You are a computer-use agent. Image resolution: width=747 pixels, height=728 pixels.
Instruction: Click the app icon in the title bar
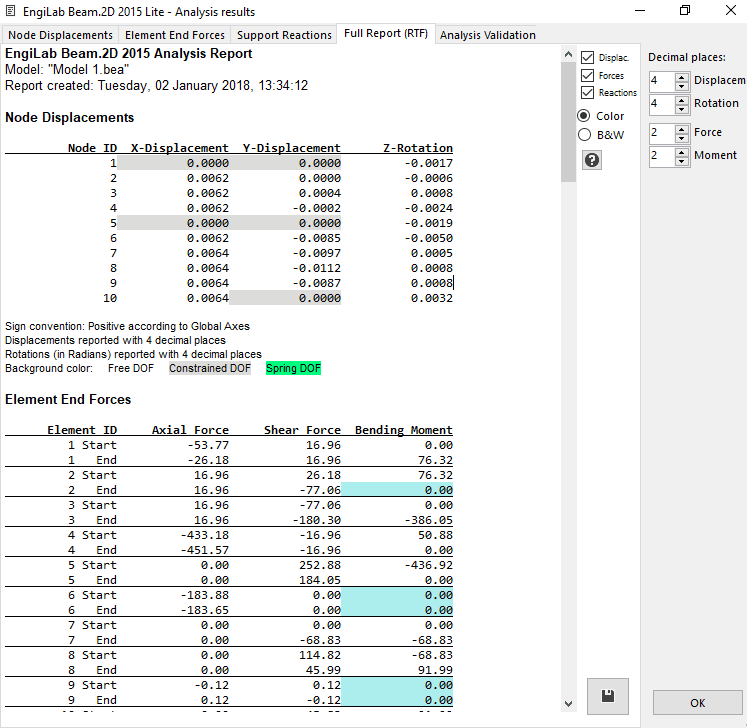coord(10,11)
